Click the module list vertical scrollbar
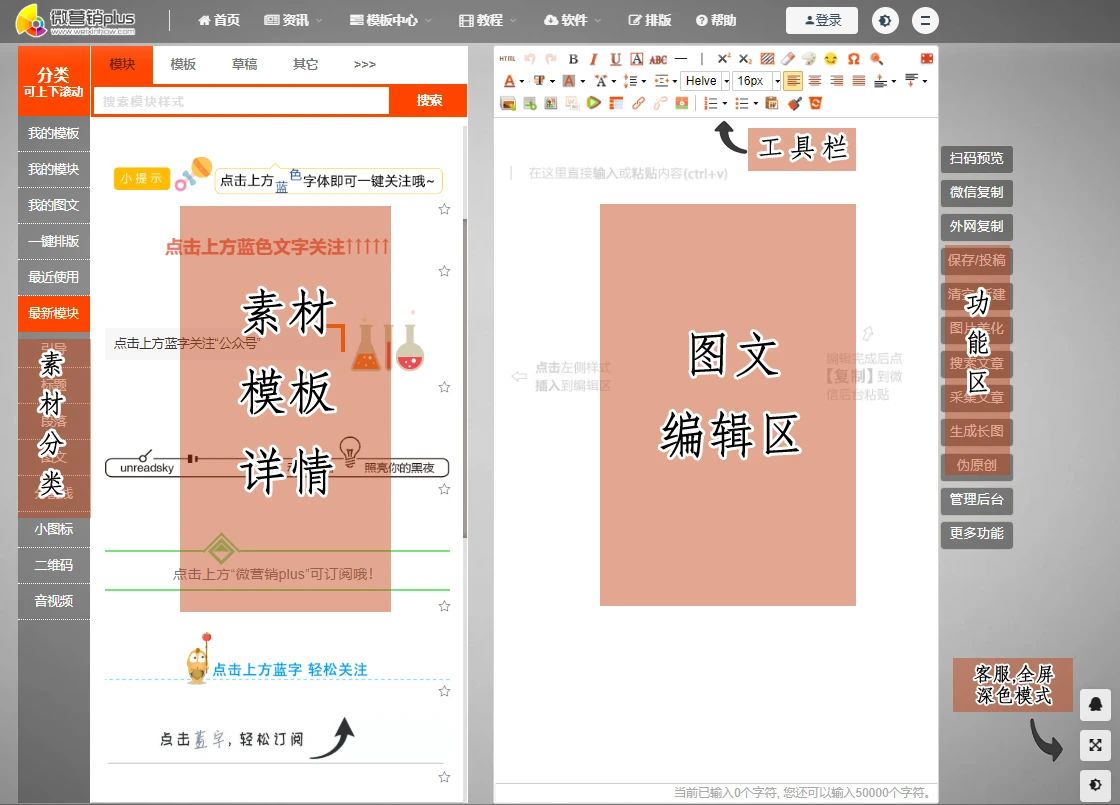The height and width of the screenshot is (805, 1120). pyautogui.click(x=465, y=379)
